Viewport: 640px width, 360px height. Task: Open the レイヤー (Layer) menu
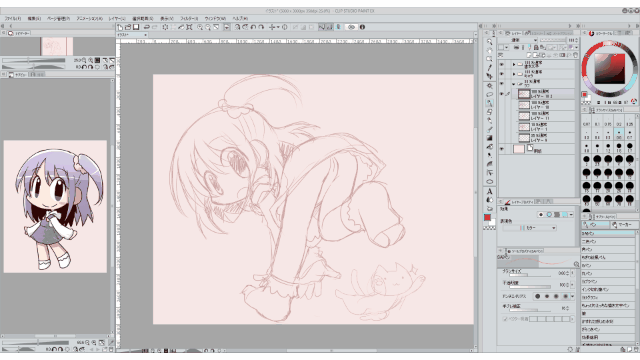(117, 18)
